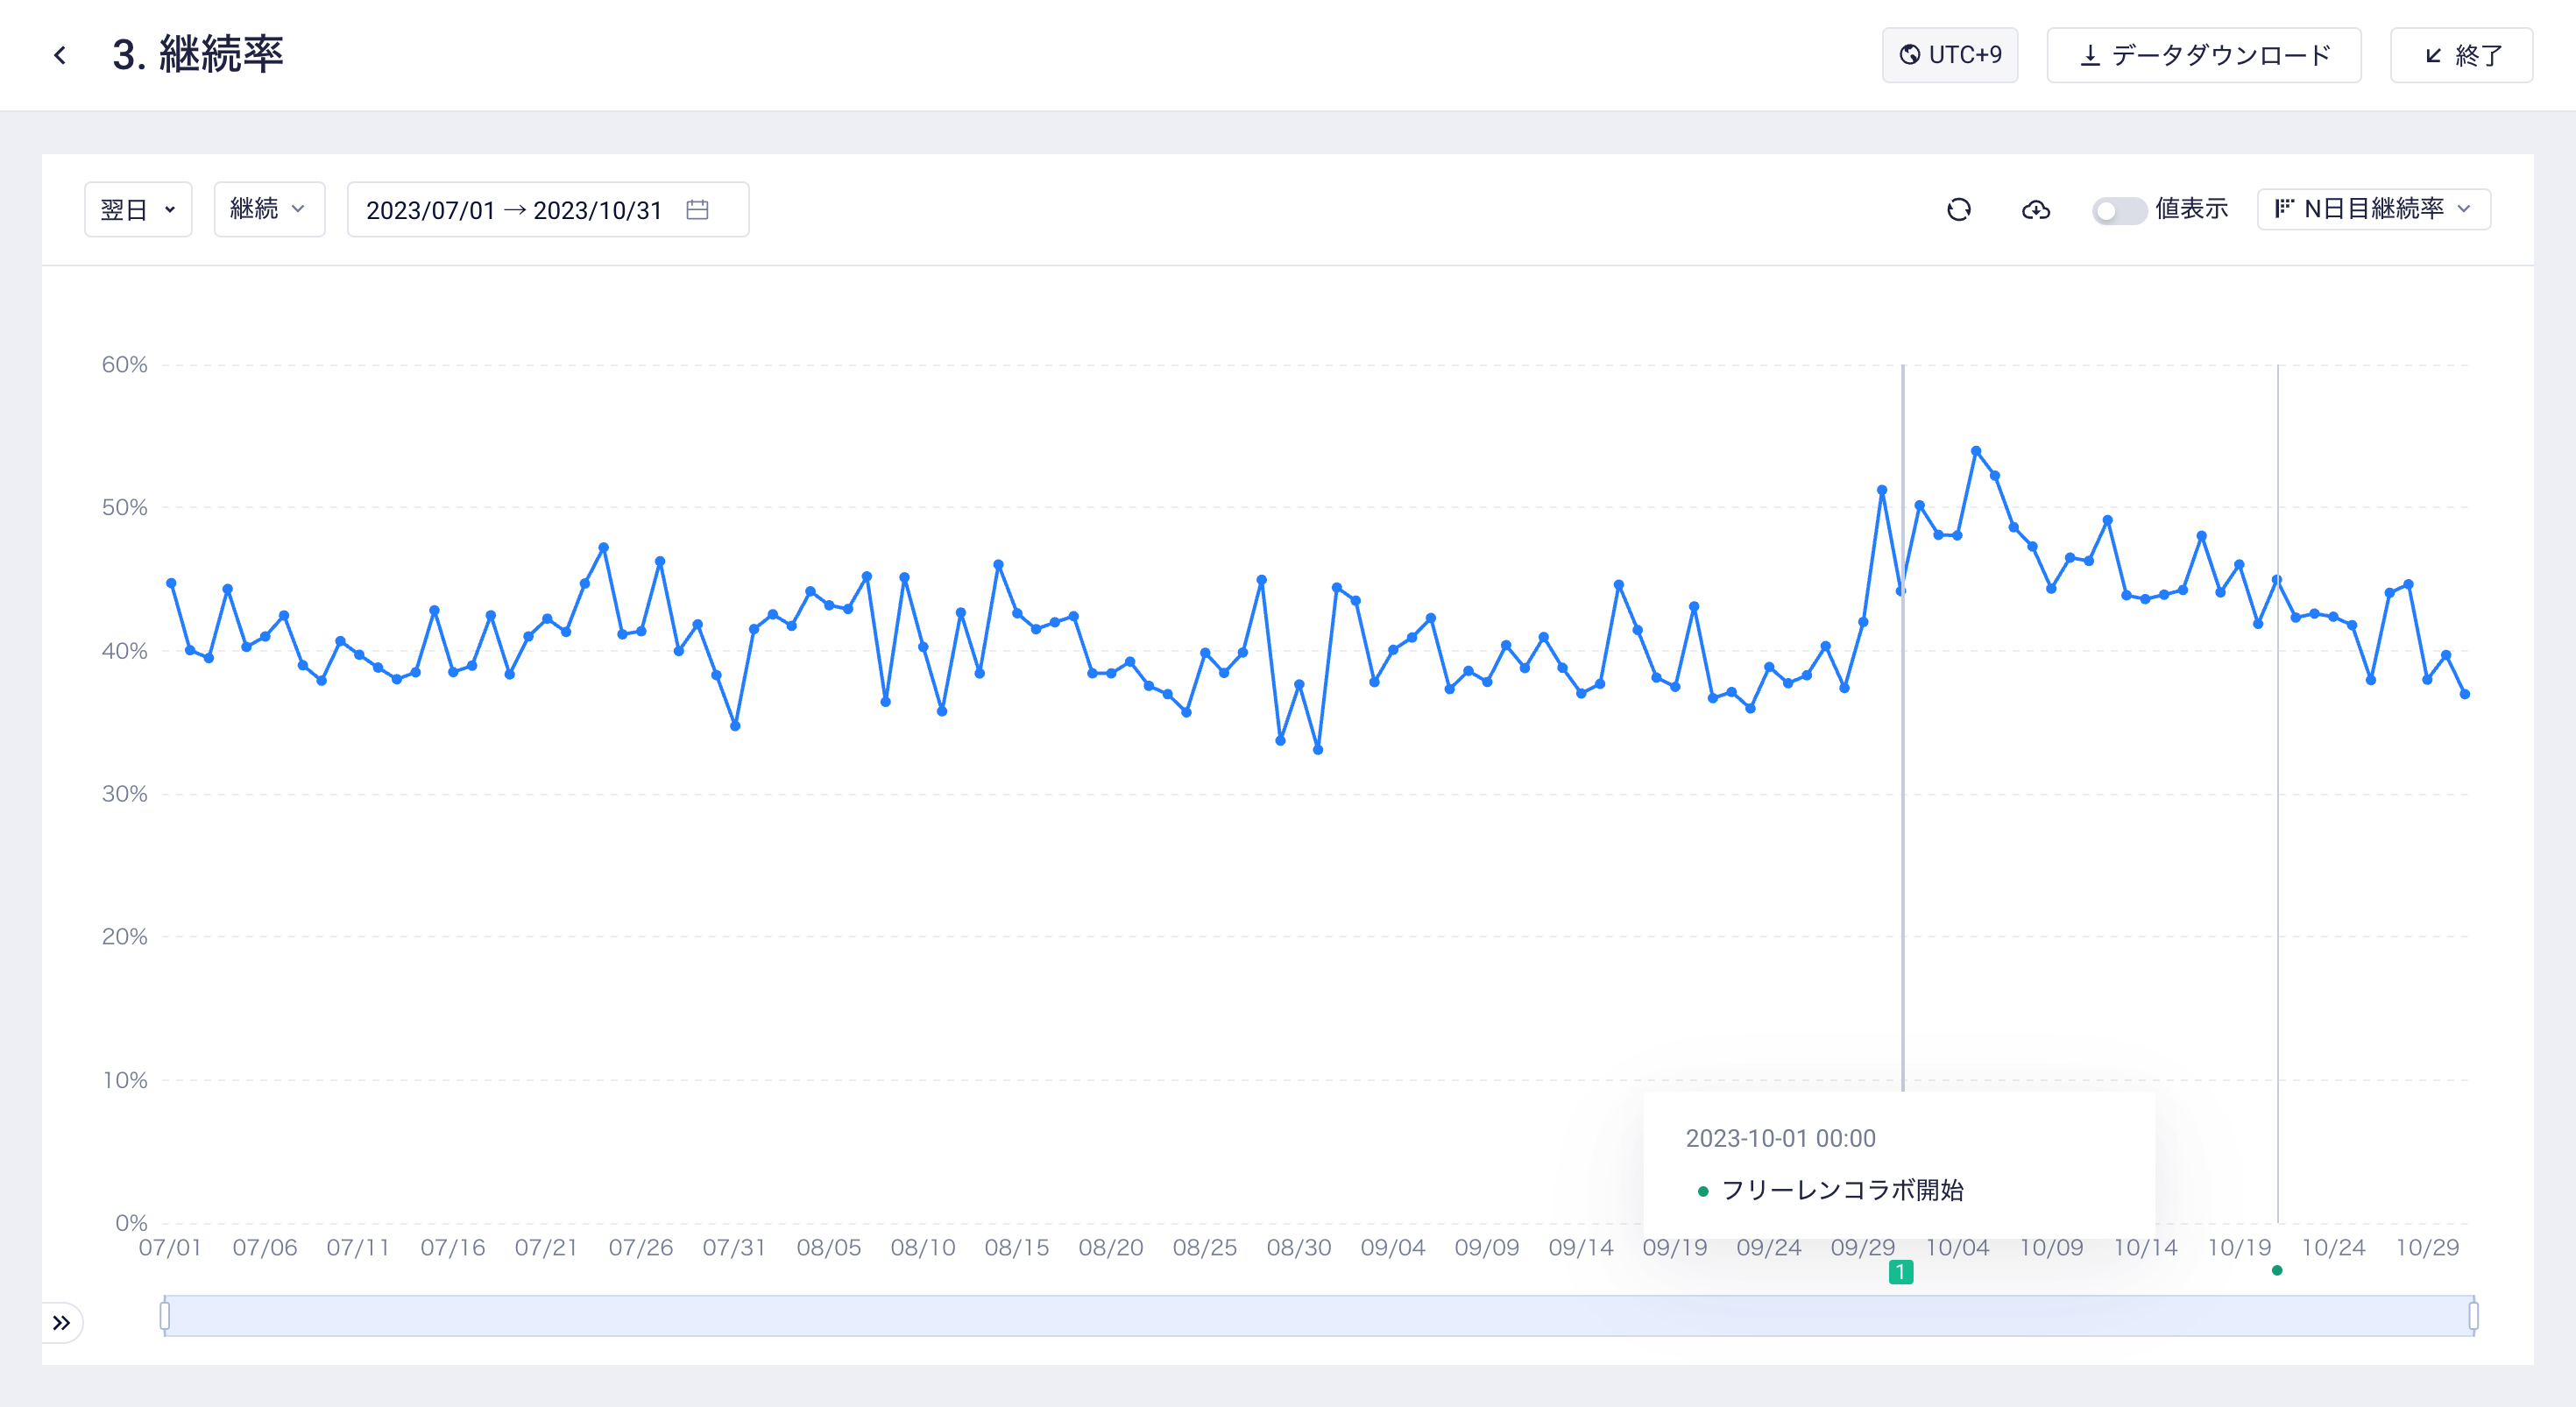Click the peak data point near 10/04
Viewport: 2576px width, 1407px height.
[1975, 451]
